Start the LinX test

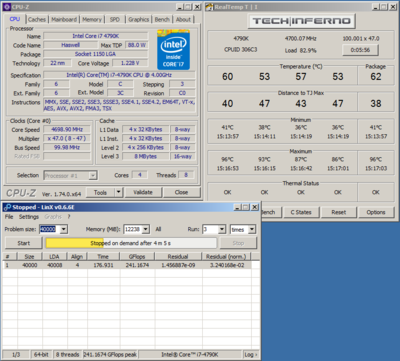(24, 243)
